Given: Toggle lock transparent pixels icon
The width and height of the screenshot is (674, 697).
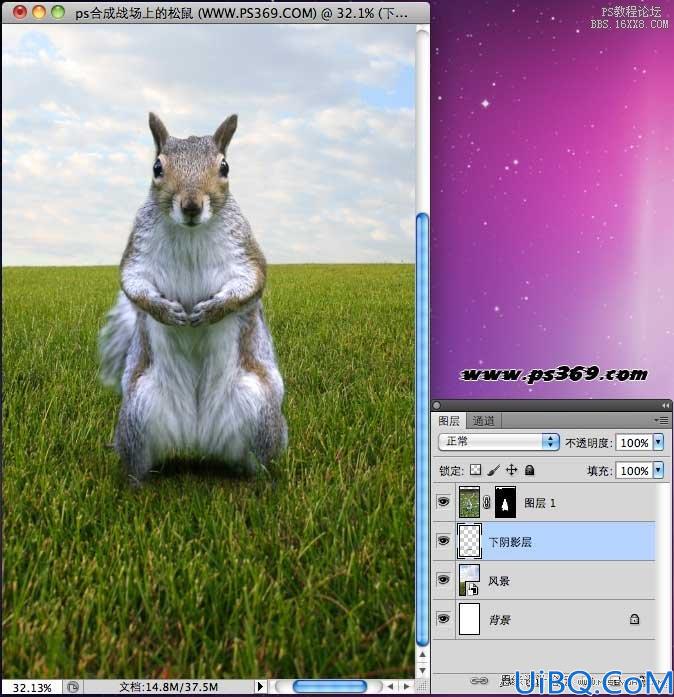Looking at the screenshot, I should tap(475, 470).
